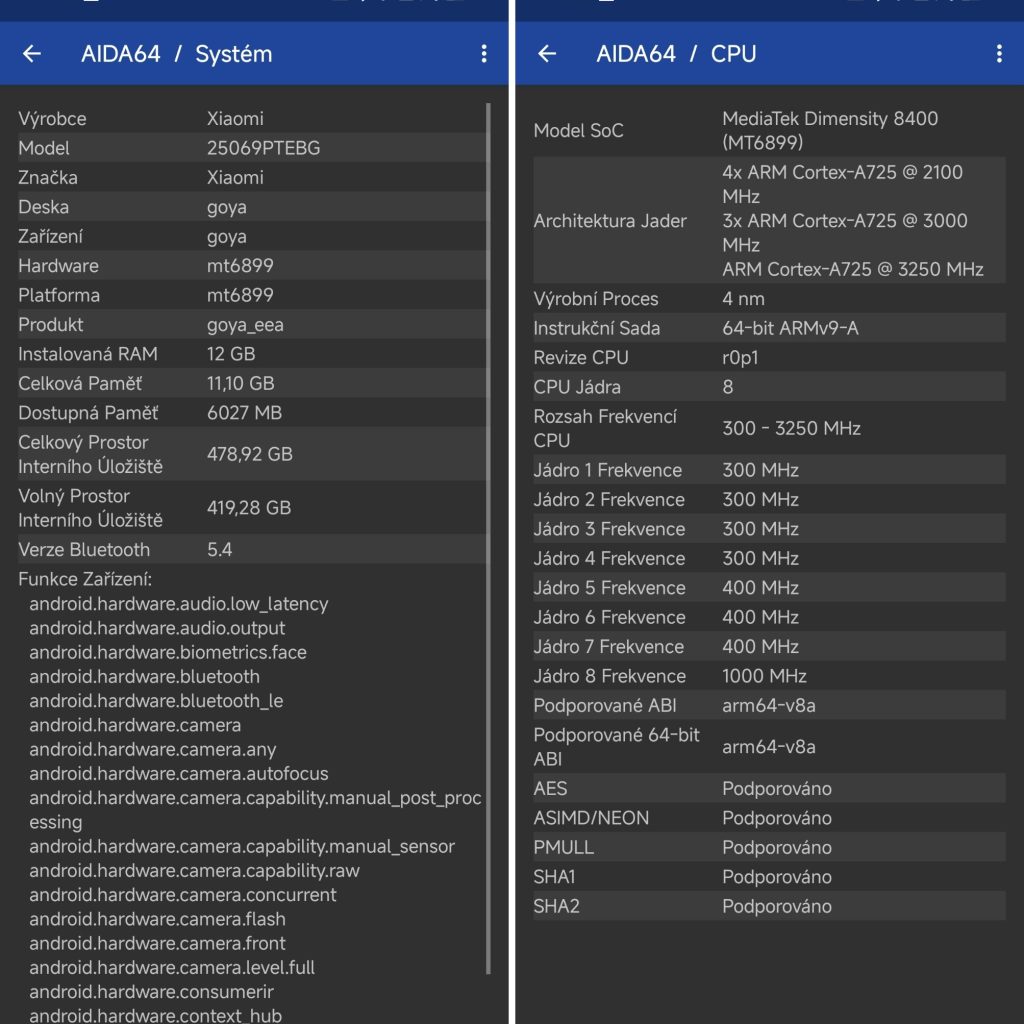Select the Volný Prostor Interního Úložiště row
Viewport: 1024px width, 1024px height.
250,508
